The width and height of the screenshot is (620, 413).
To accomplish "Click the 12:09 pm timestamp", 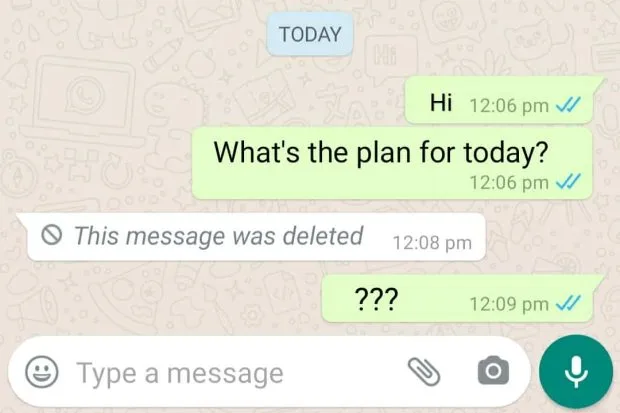I will click(x=509, y=304).
